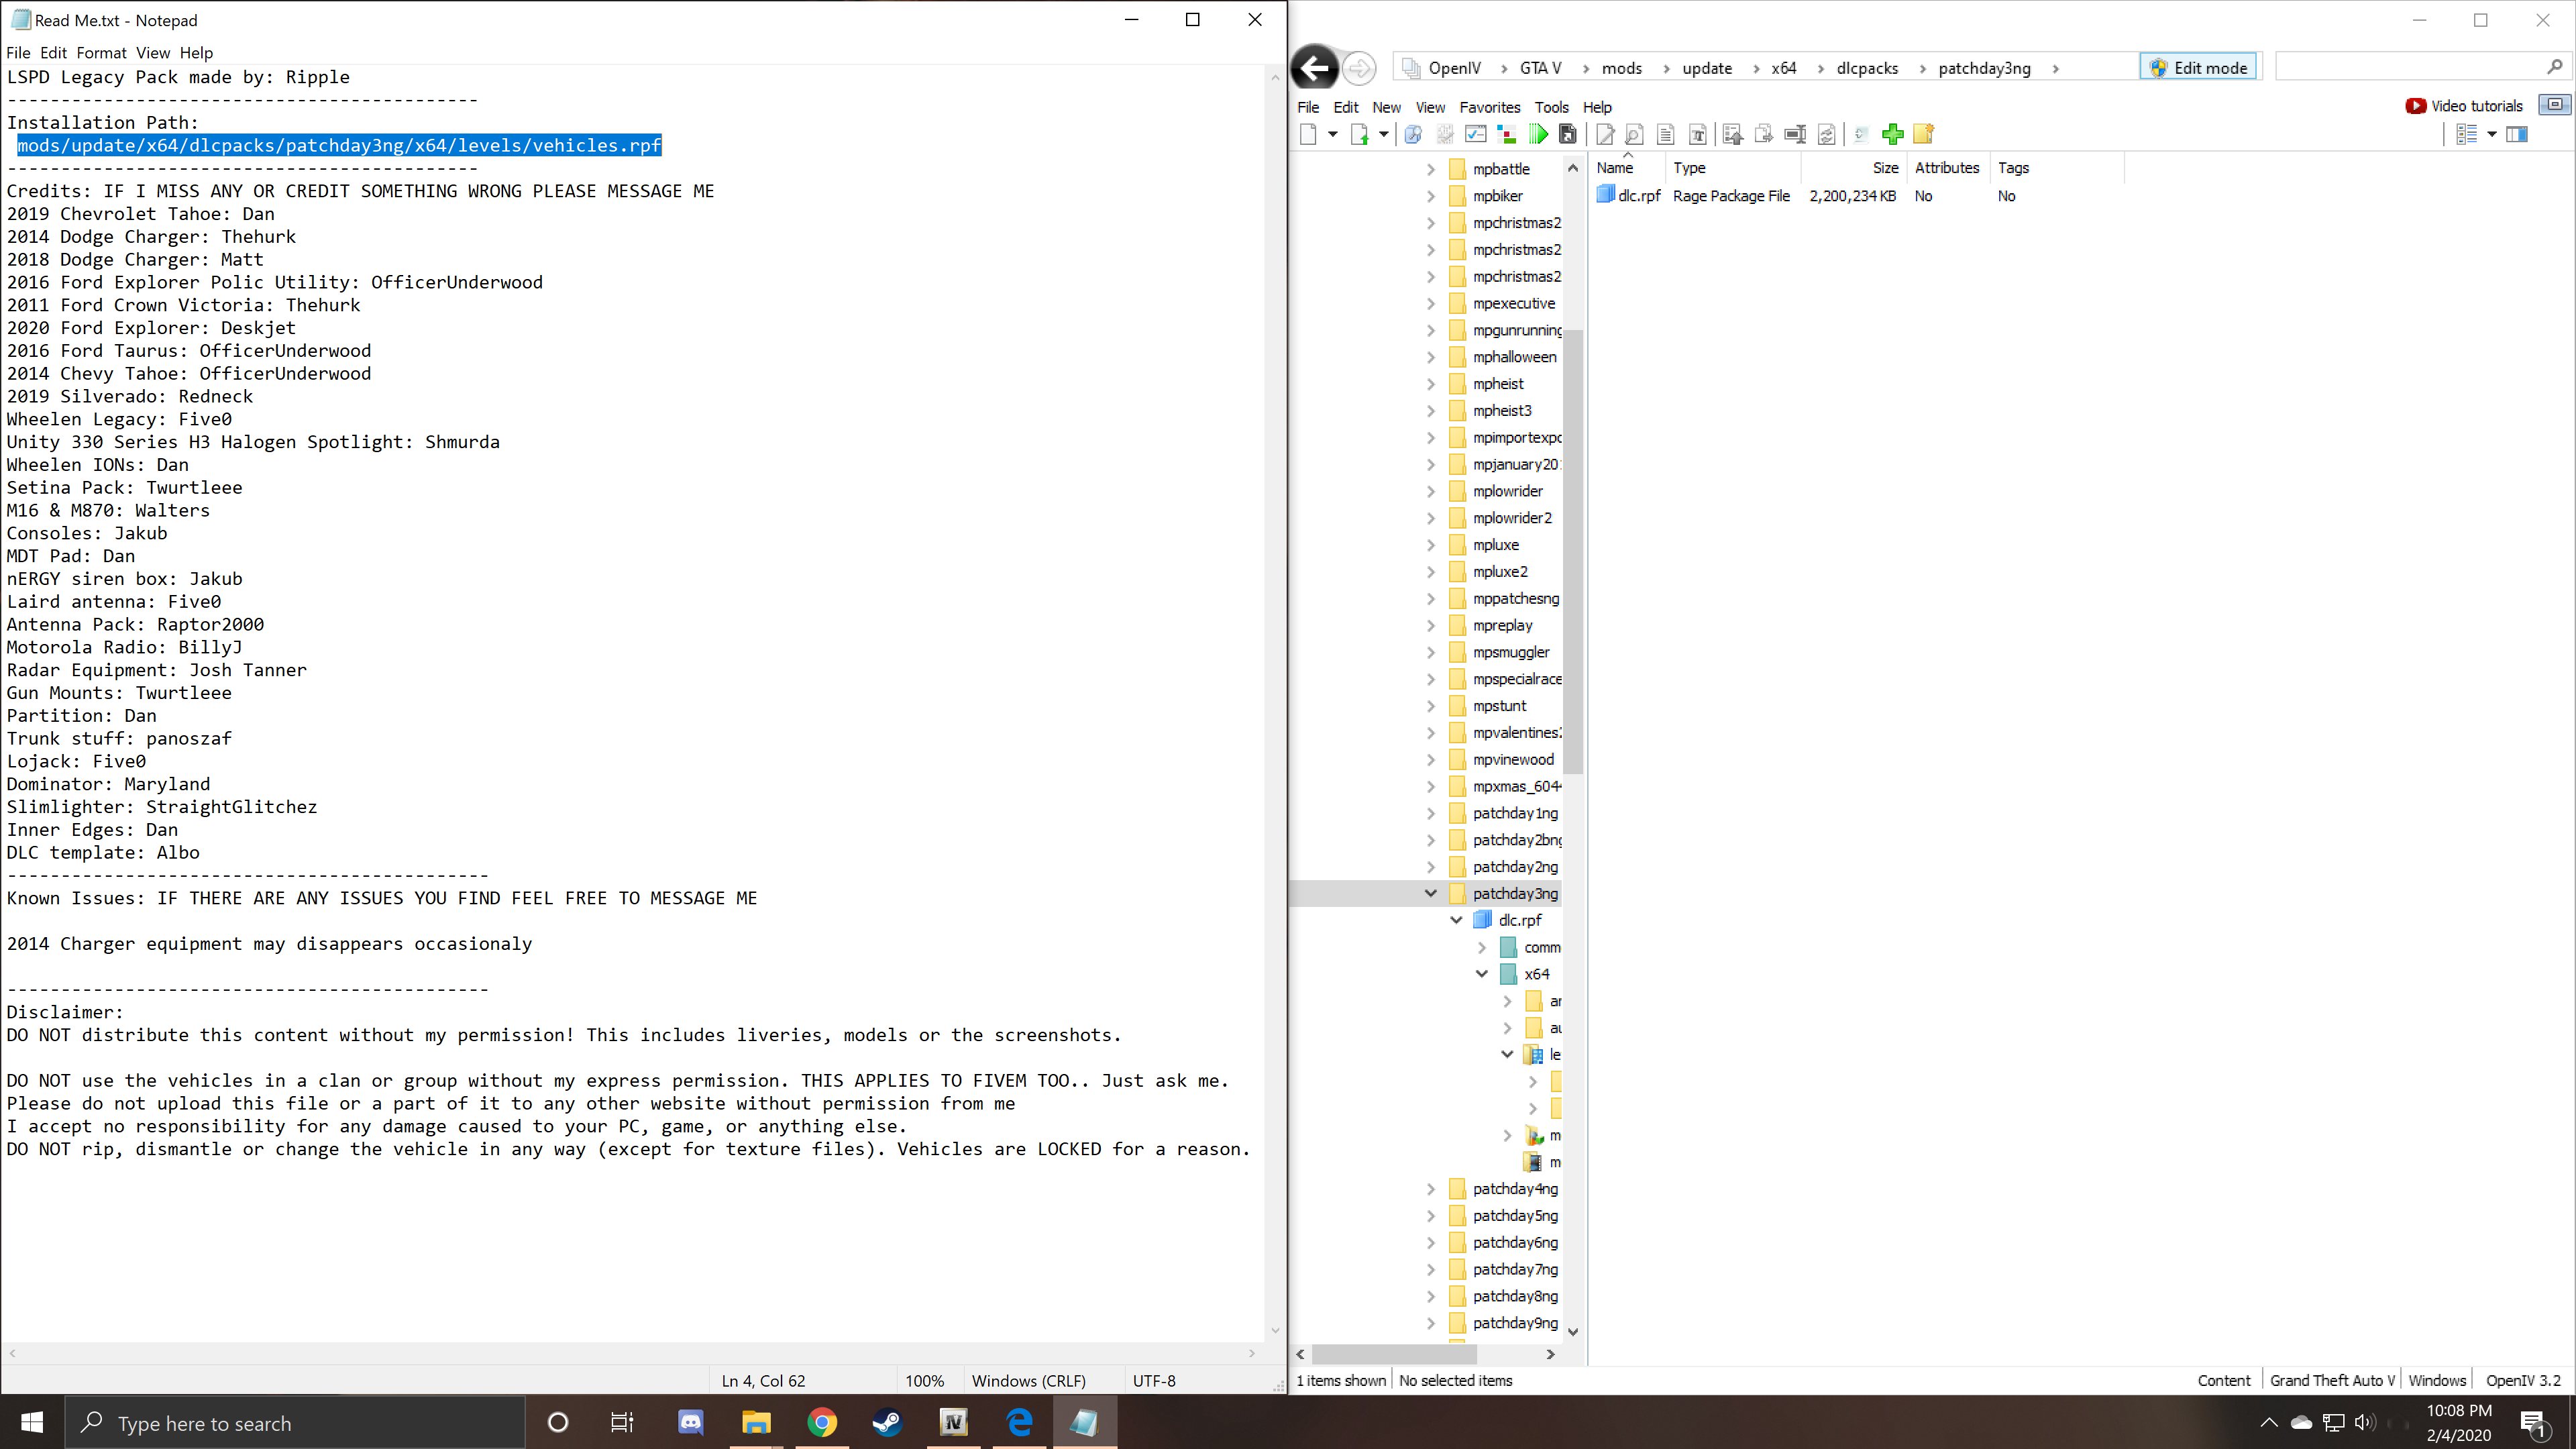Click the new folder toolbar icon
The width and height of the screenshot is (2576, 1449).
[1923, 134]
